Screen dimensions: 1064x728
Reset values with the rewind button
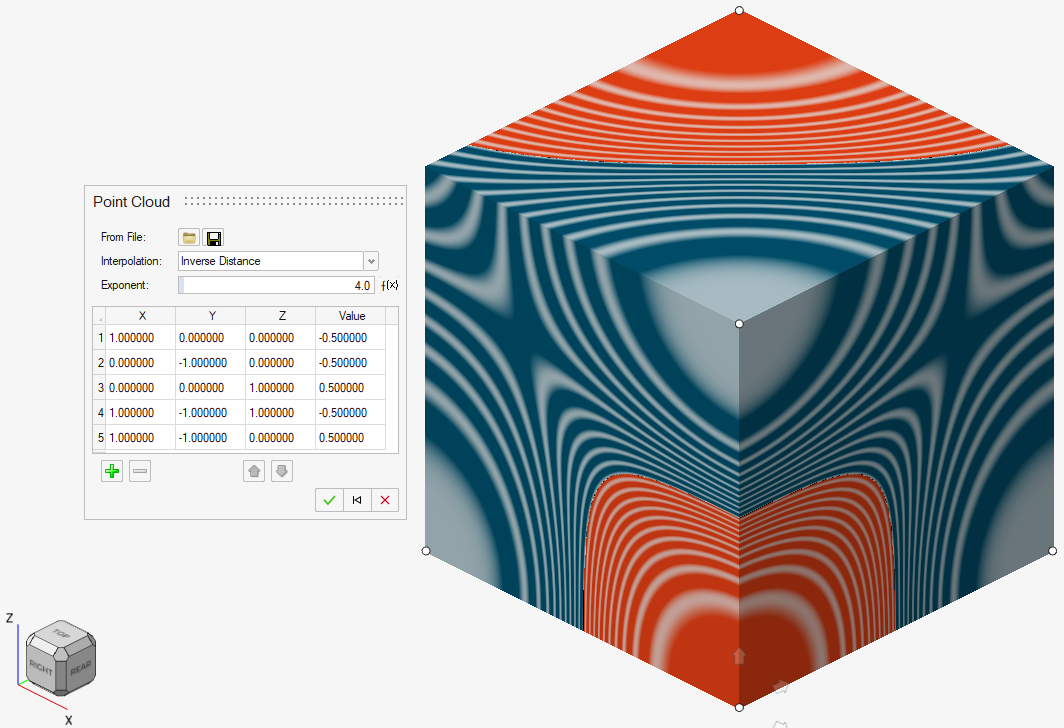(x=356, y=500)
